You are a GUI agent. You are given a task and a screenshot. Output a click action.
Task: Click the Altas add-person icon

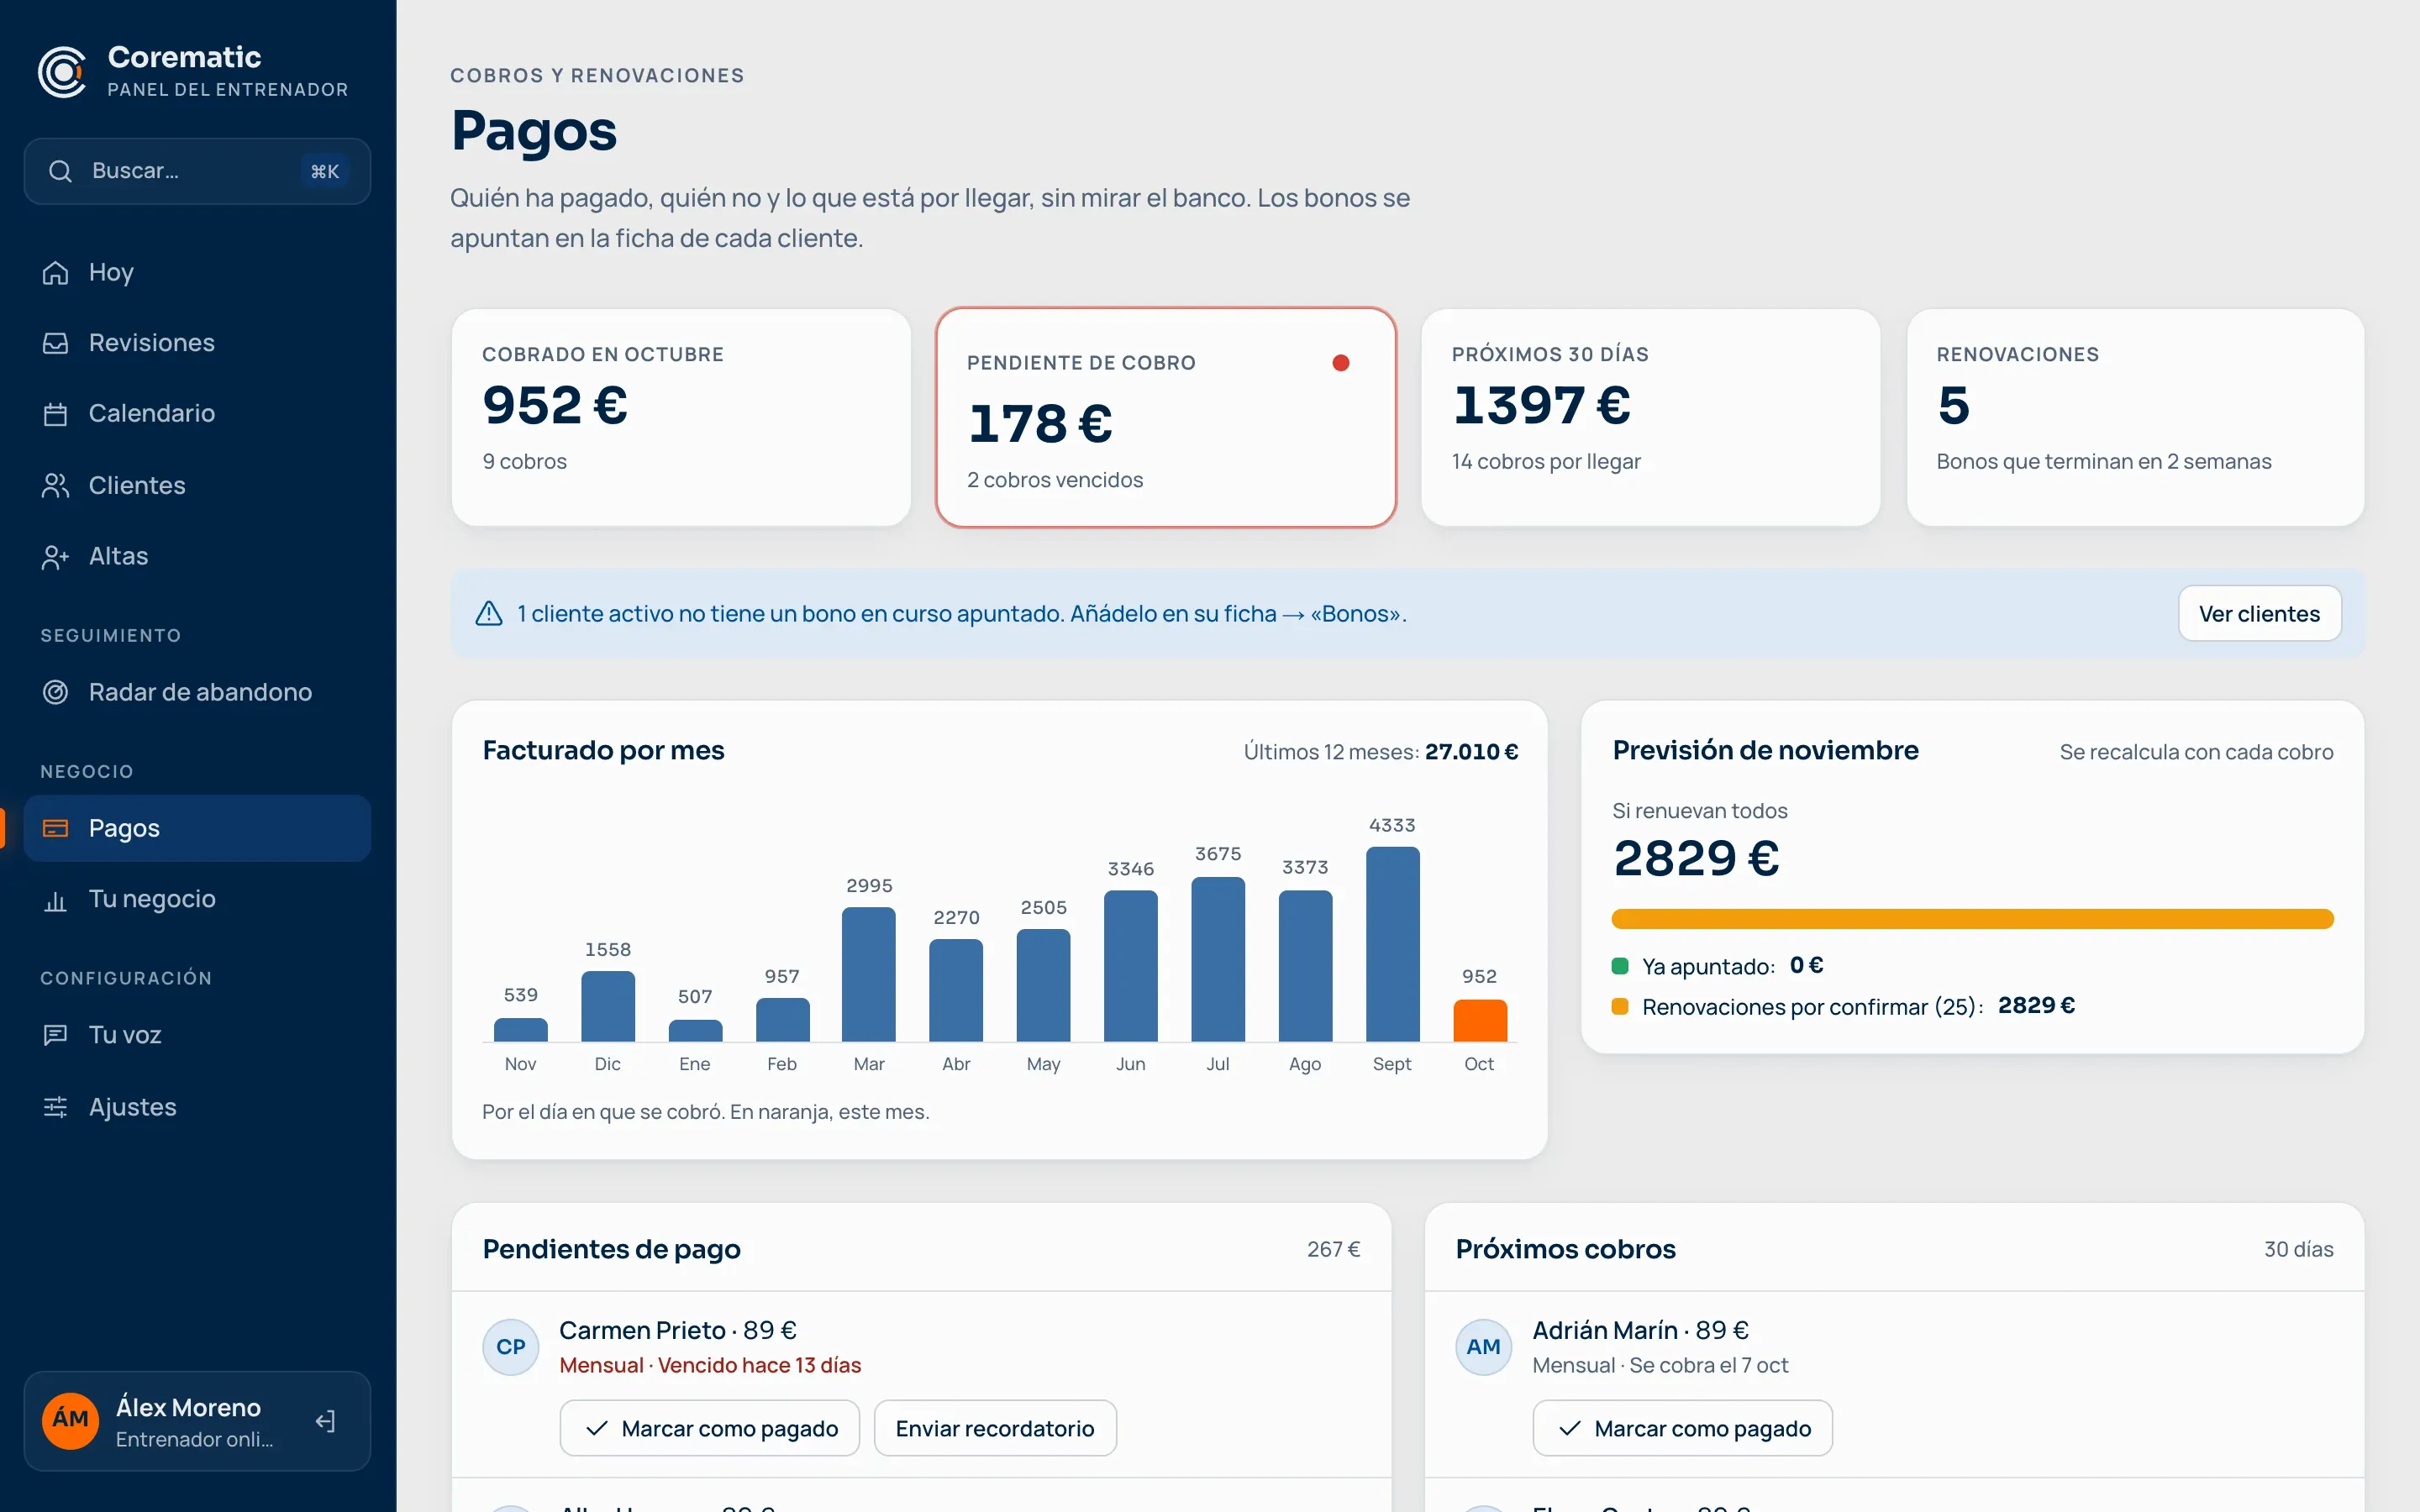(55, 556)
